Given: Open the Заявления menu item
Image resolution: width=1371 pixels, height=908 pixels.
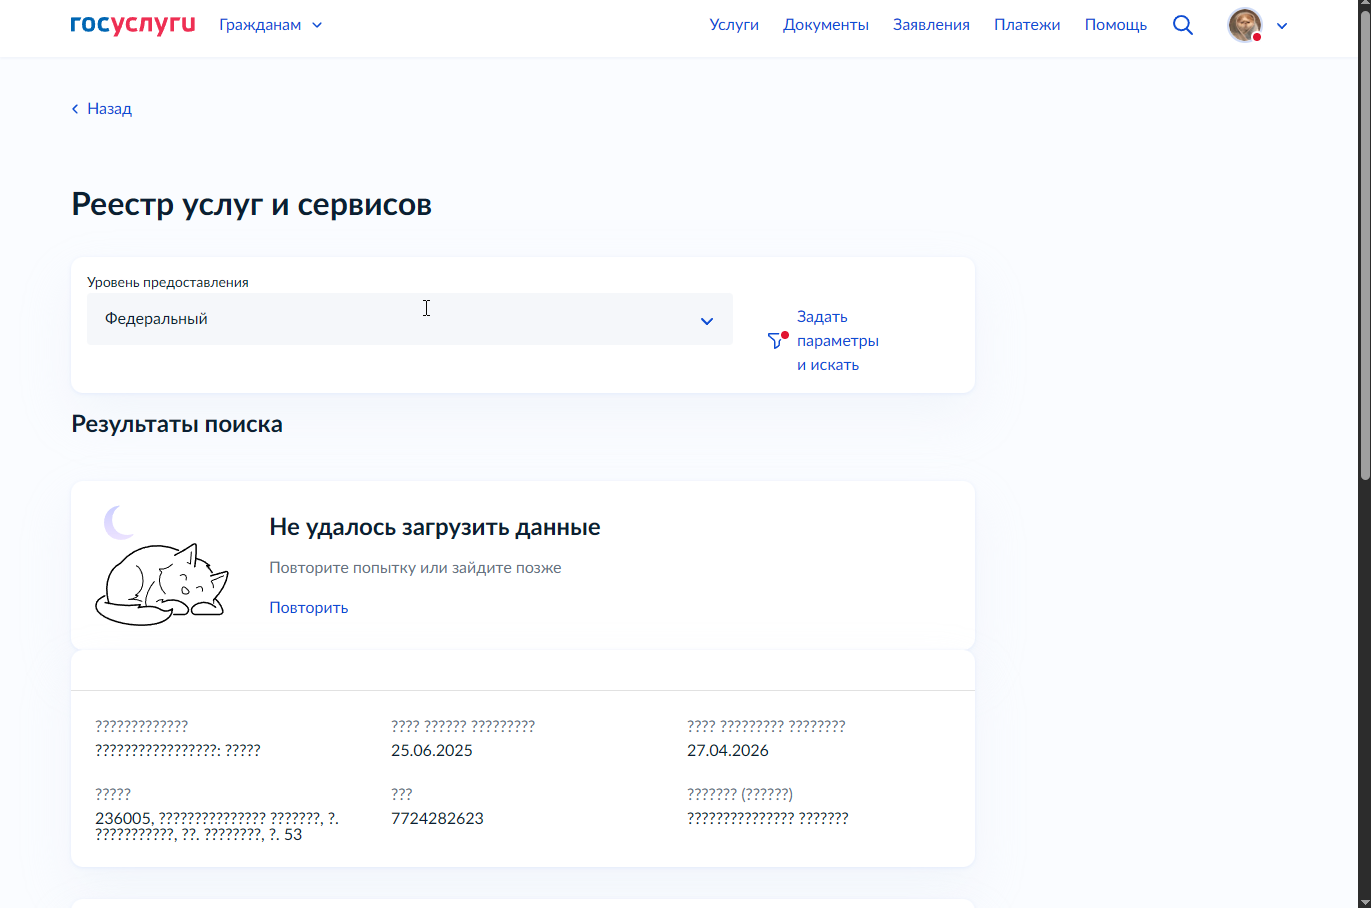Looking at the screenshot, I should [931, 25].
